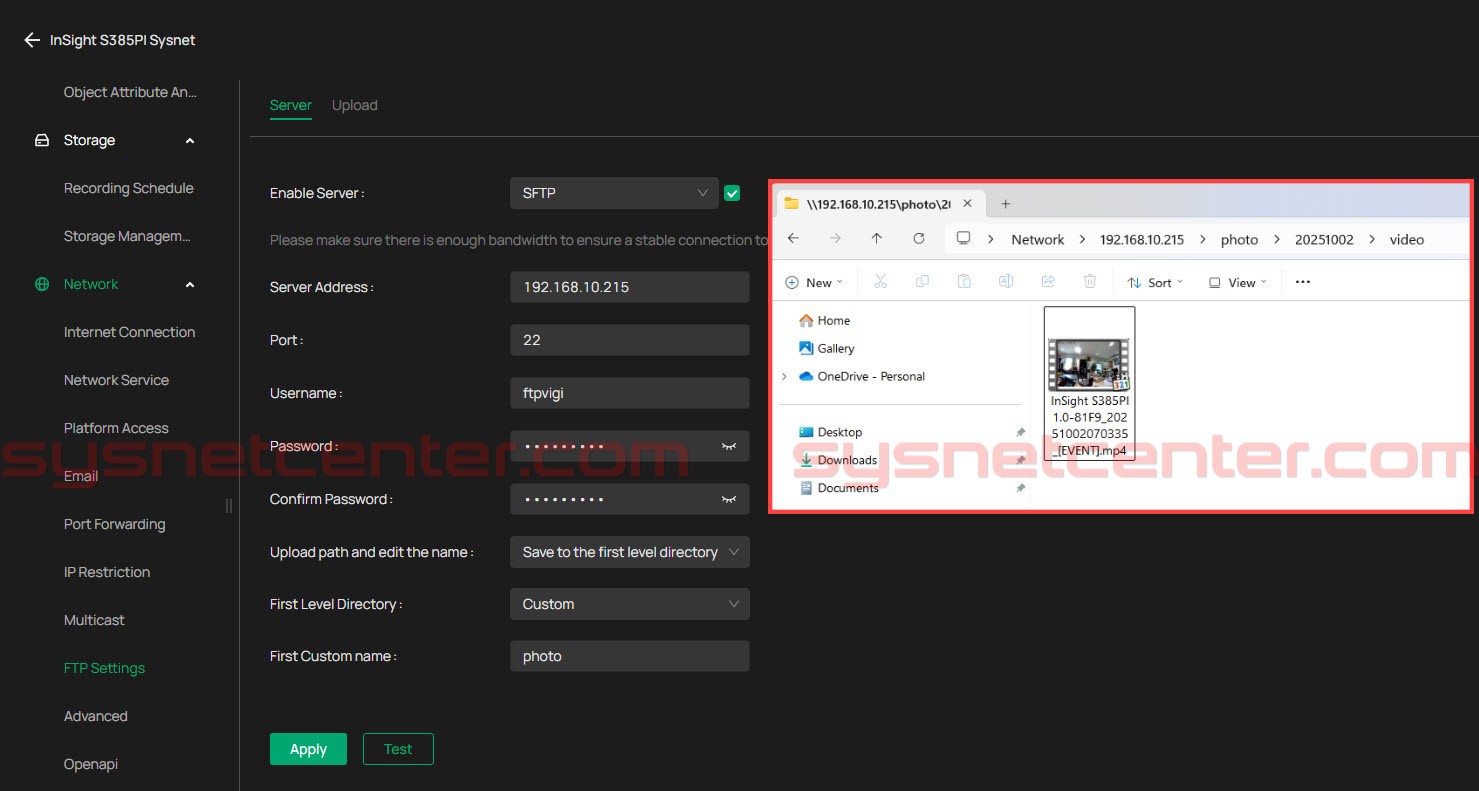Click the cut scissors icon in Explorer toolbar
Screen dimensions: 1479x791
click(x=880, y=282)
